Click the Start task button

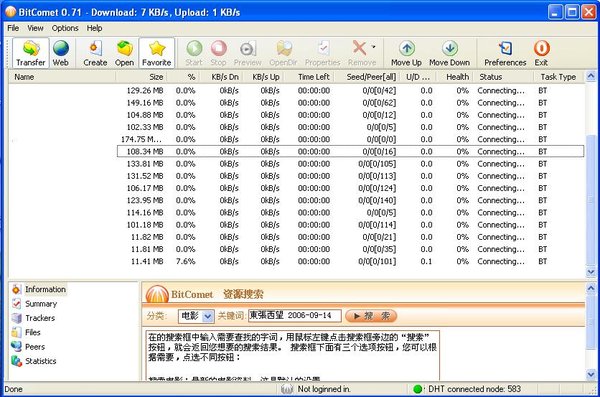pyautogui.click(x=194, y=53)
